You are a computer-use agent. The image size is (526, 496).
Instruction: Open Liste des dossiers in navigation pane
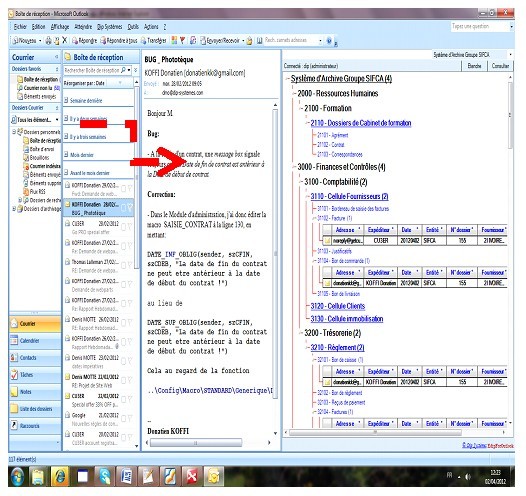pyautogui.click(x=35, y=409)
